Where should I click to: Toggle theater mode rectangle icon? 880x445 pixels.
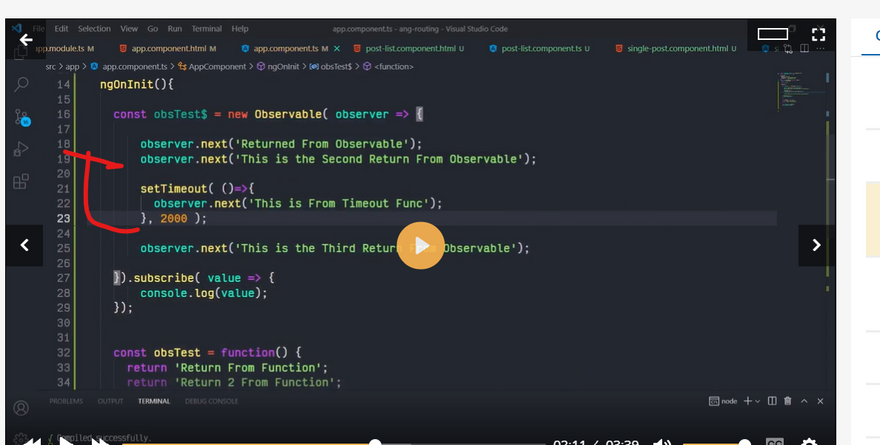[772, 38]
